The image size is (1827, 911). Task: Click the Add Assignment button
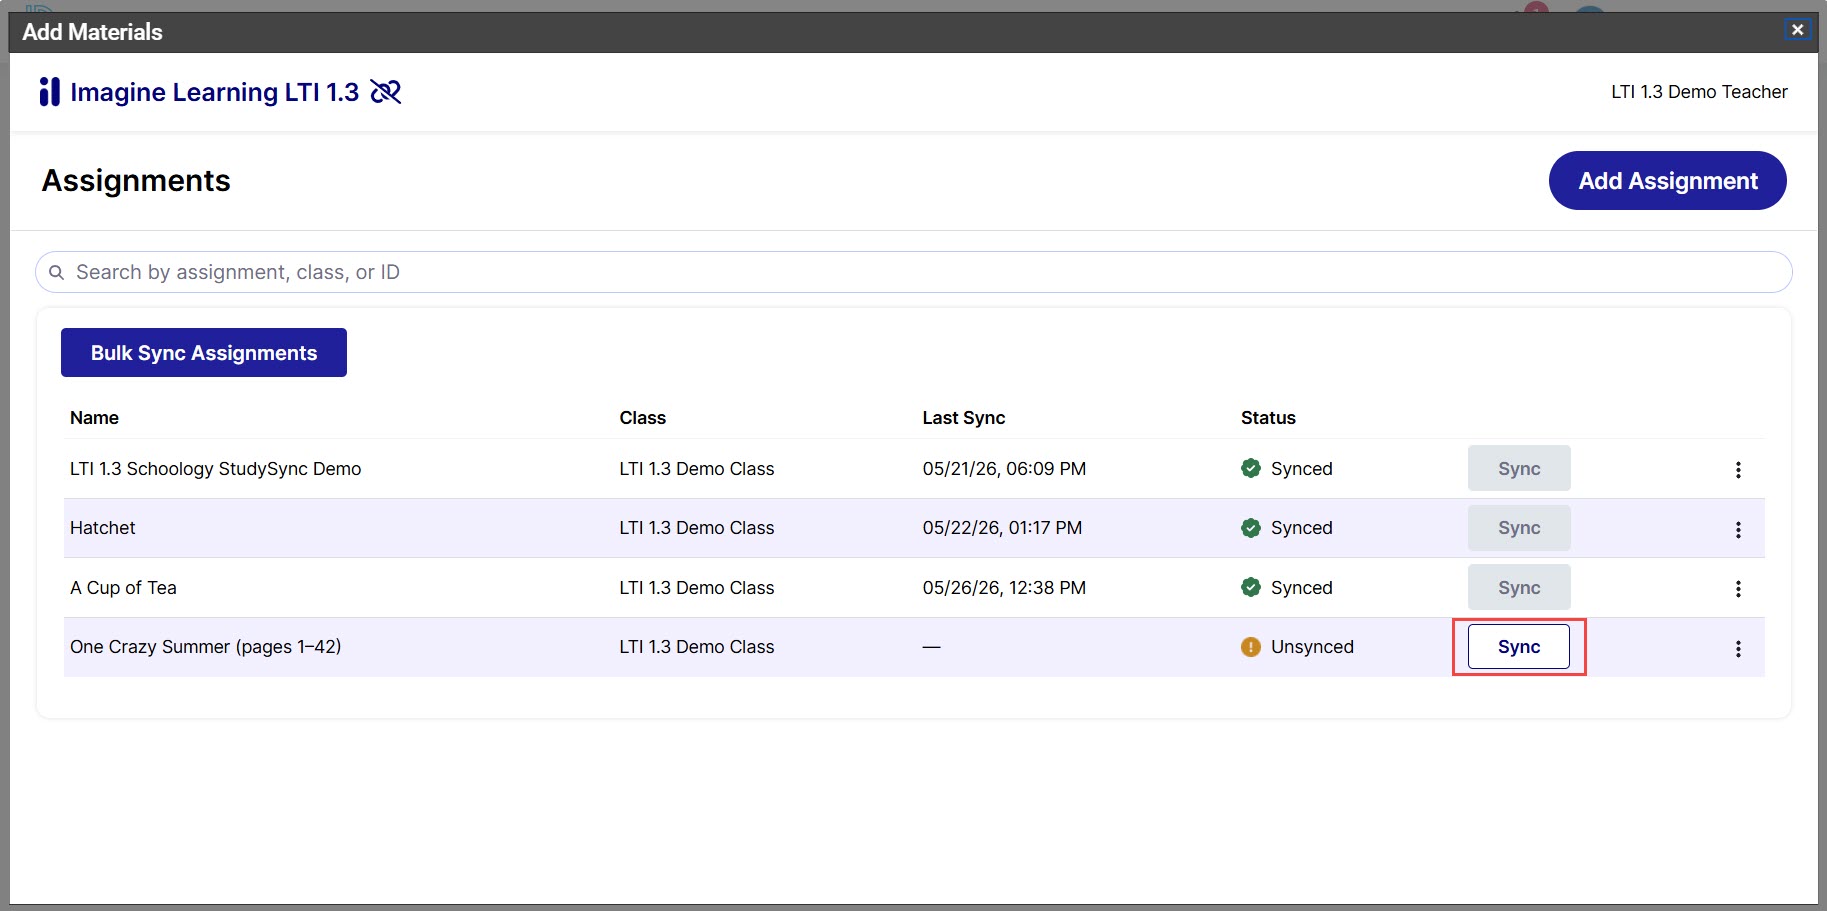point(1667,181)
